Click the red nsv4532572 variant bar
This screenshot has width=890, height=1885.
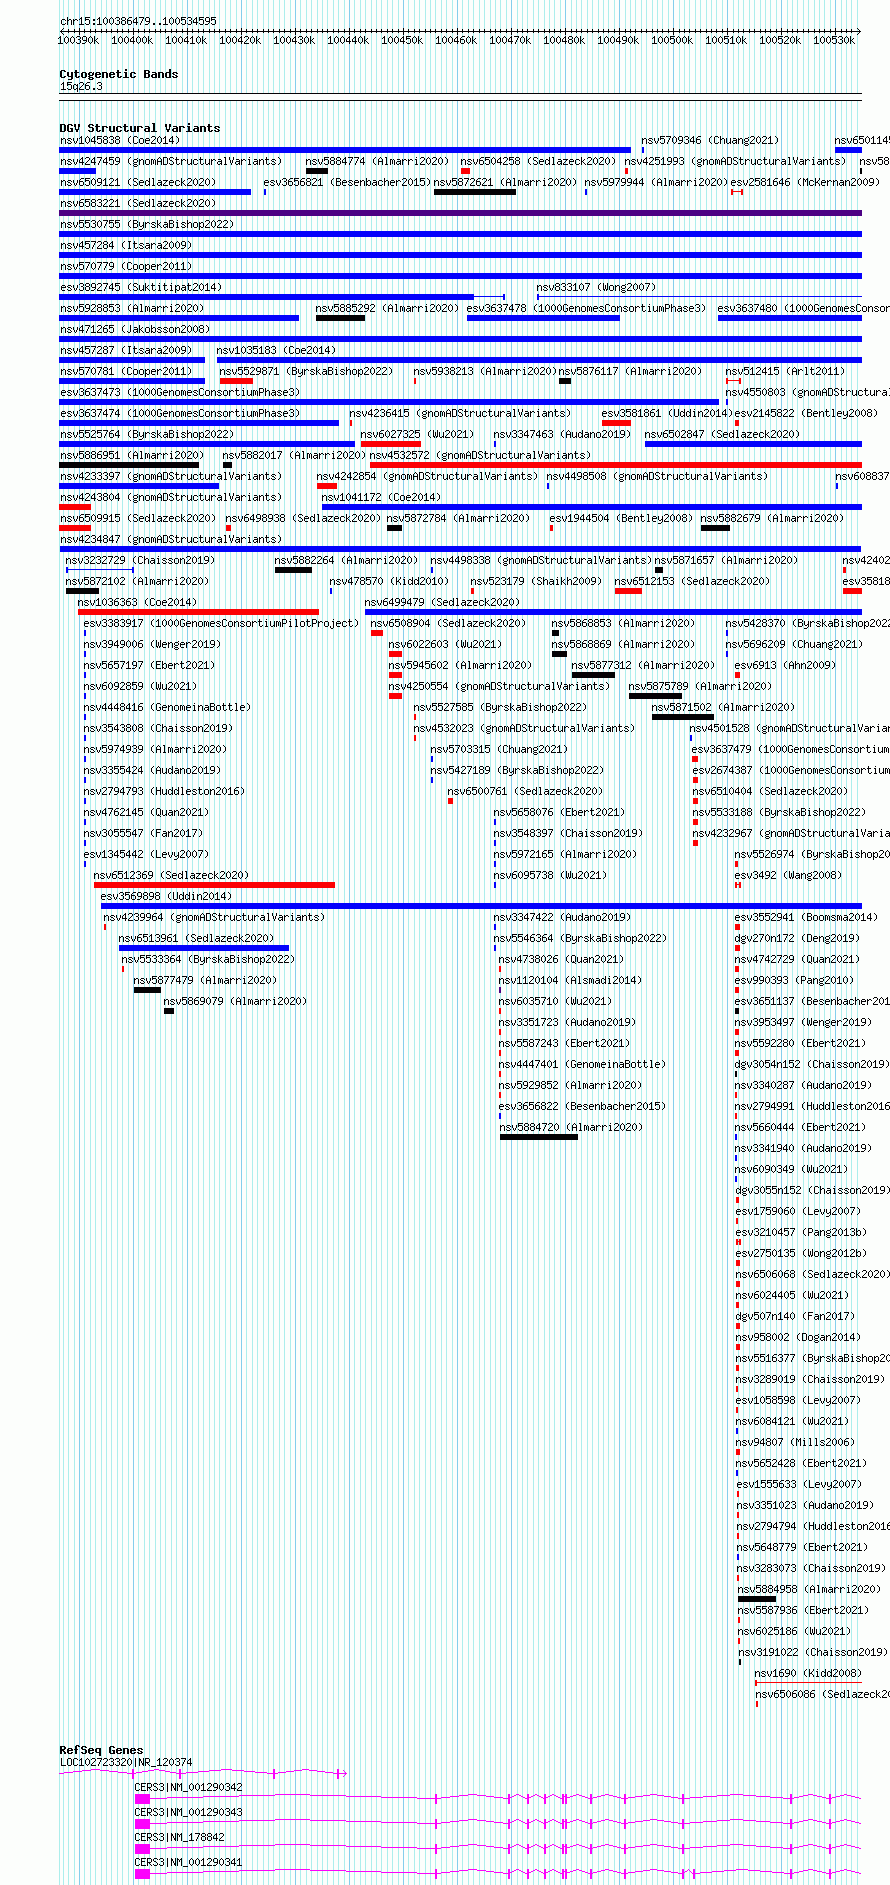click(x=615, y=465)
